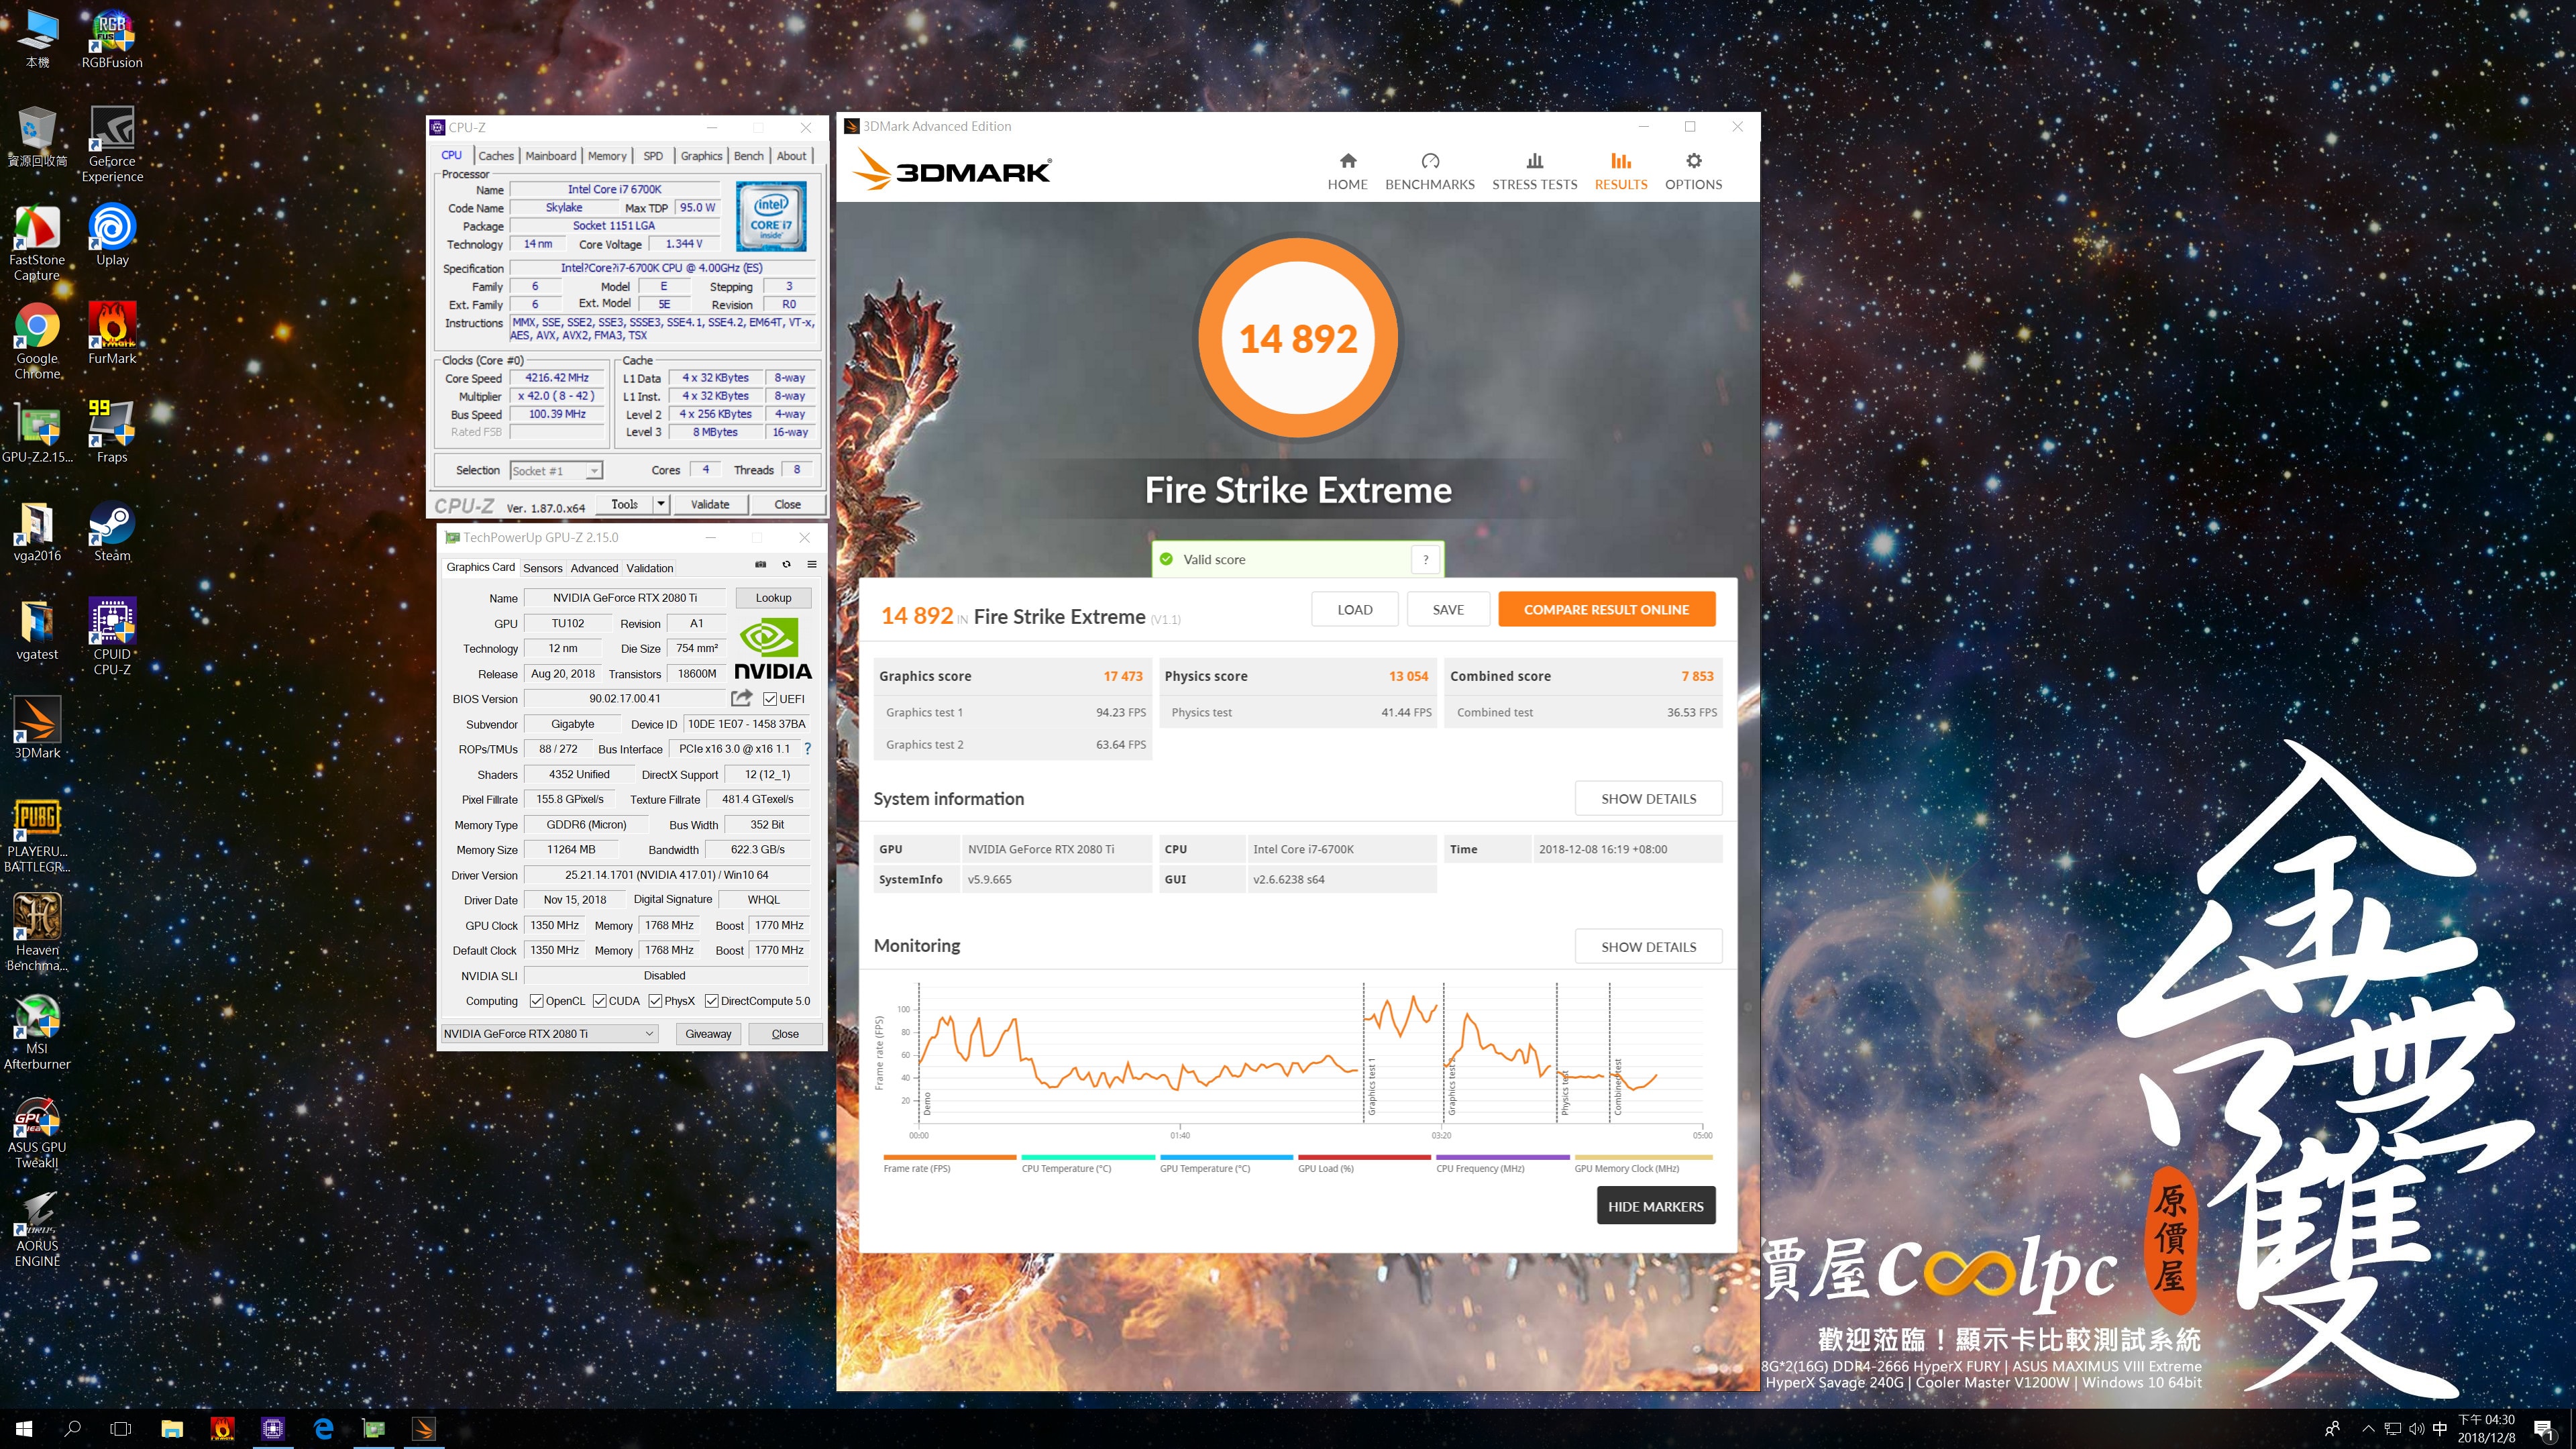Click the Windows Start button

[x=24, y=1429]
